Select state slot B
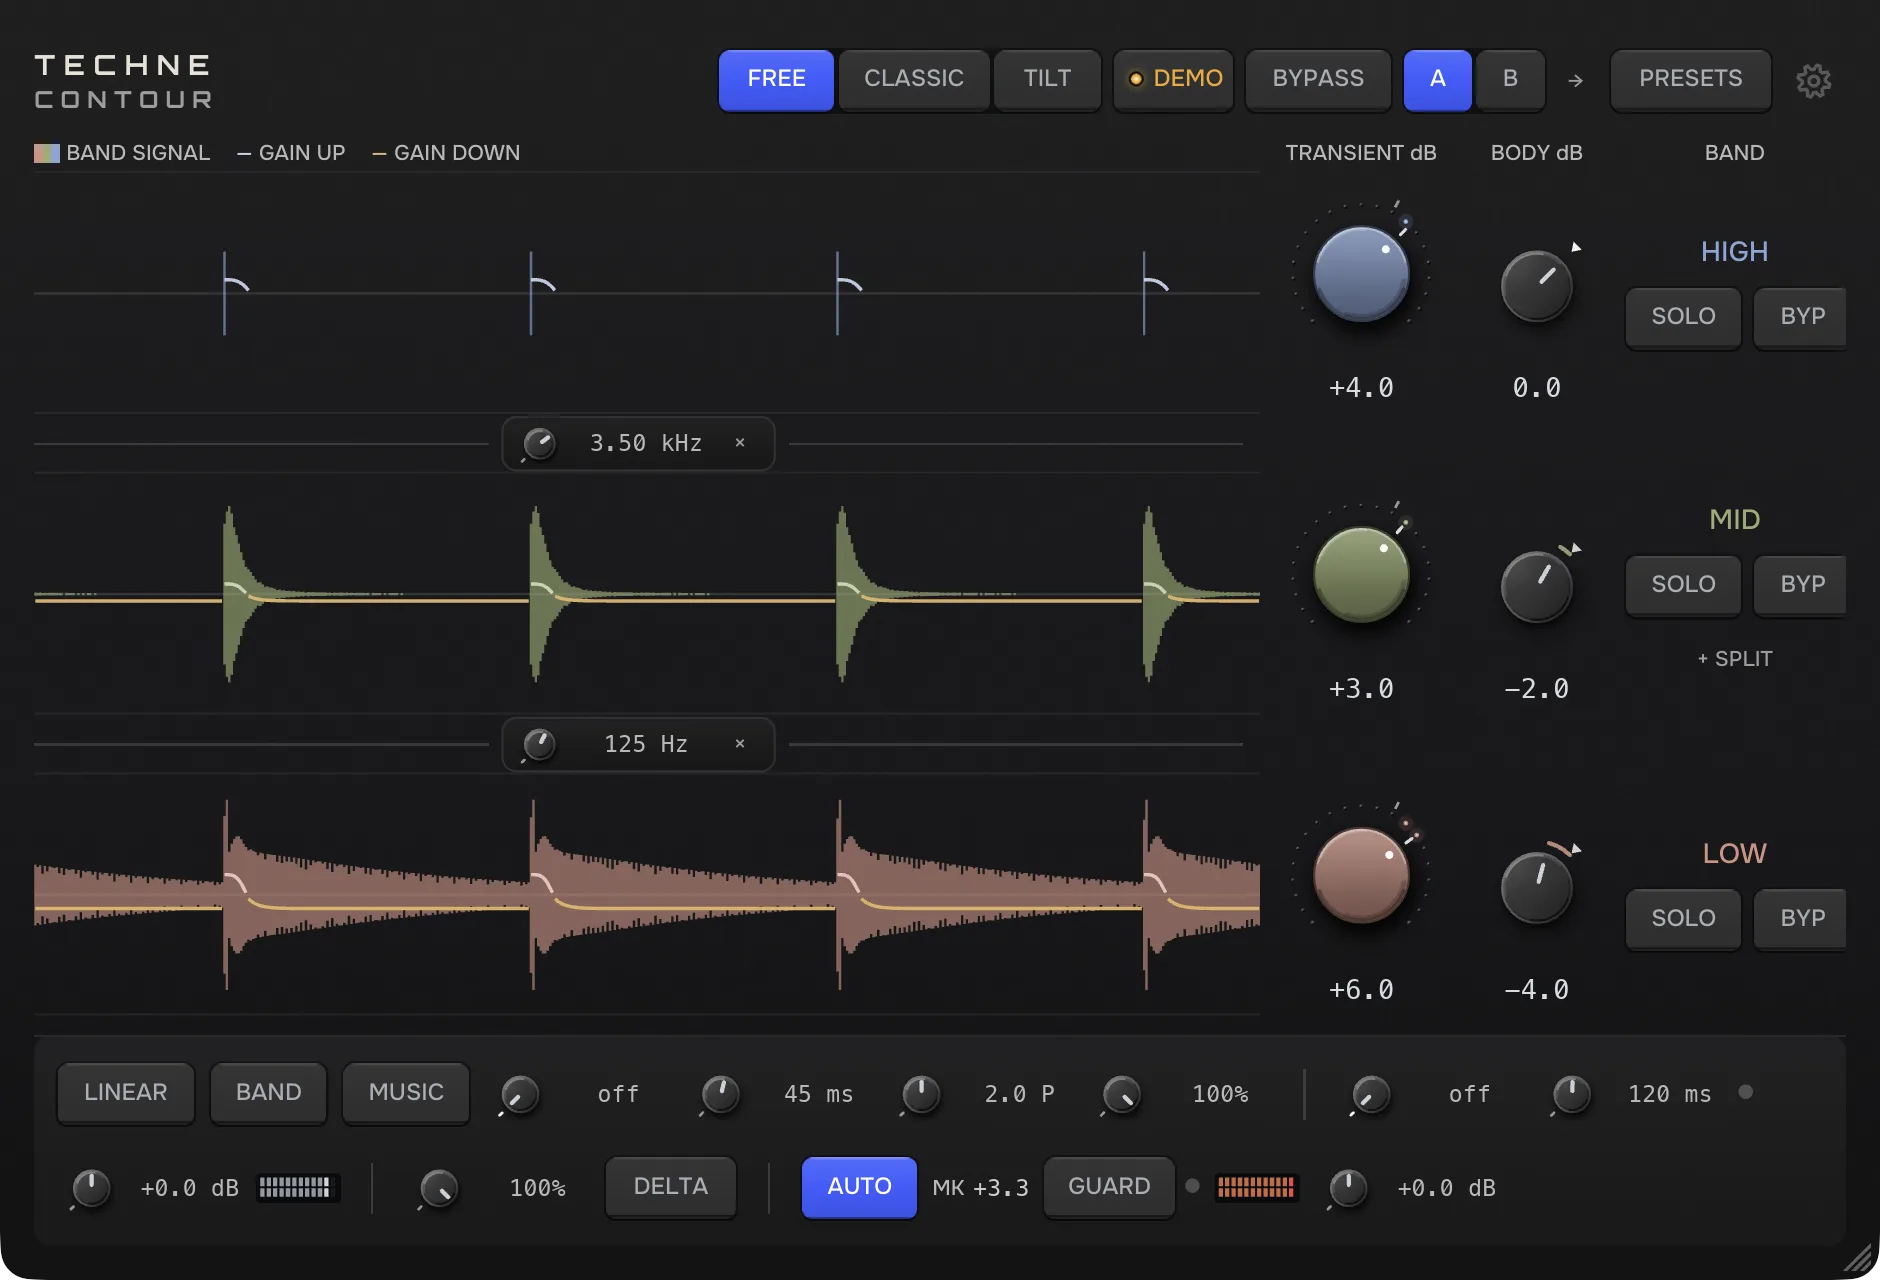1880x1280 pixels. (1510, 80)
